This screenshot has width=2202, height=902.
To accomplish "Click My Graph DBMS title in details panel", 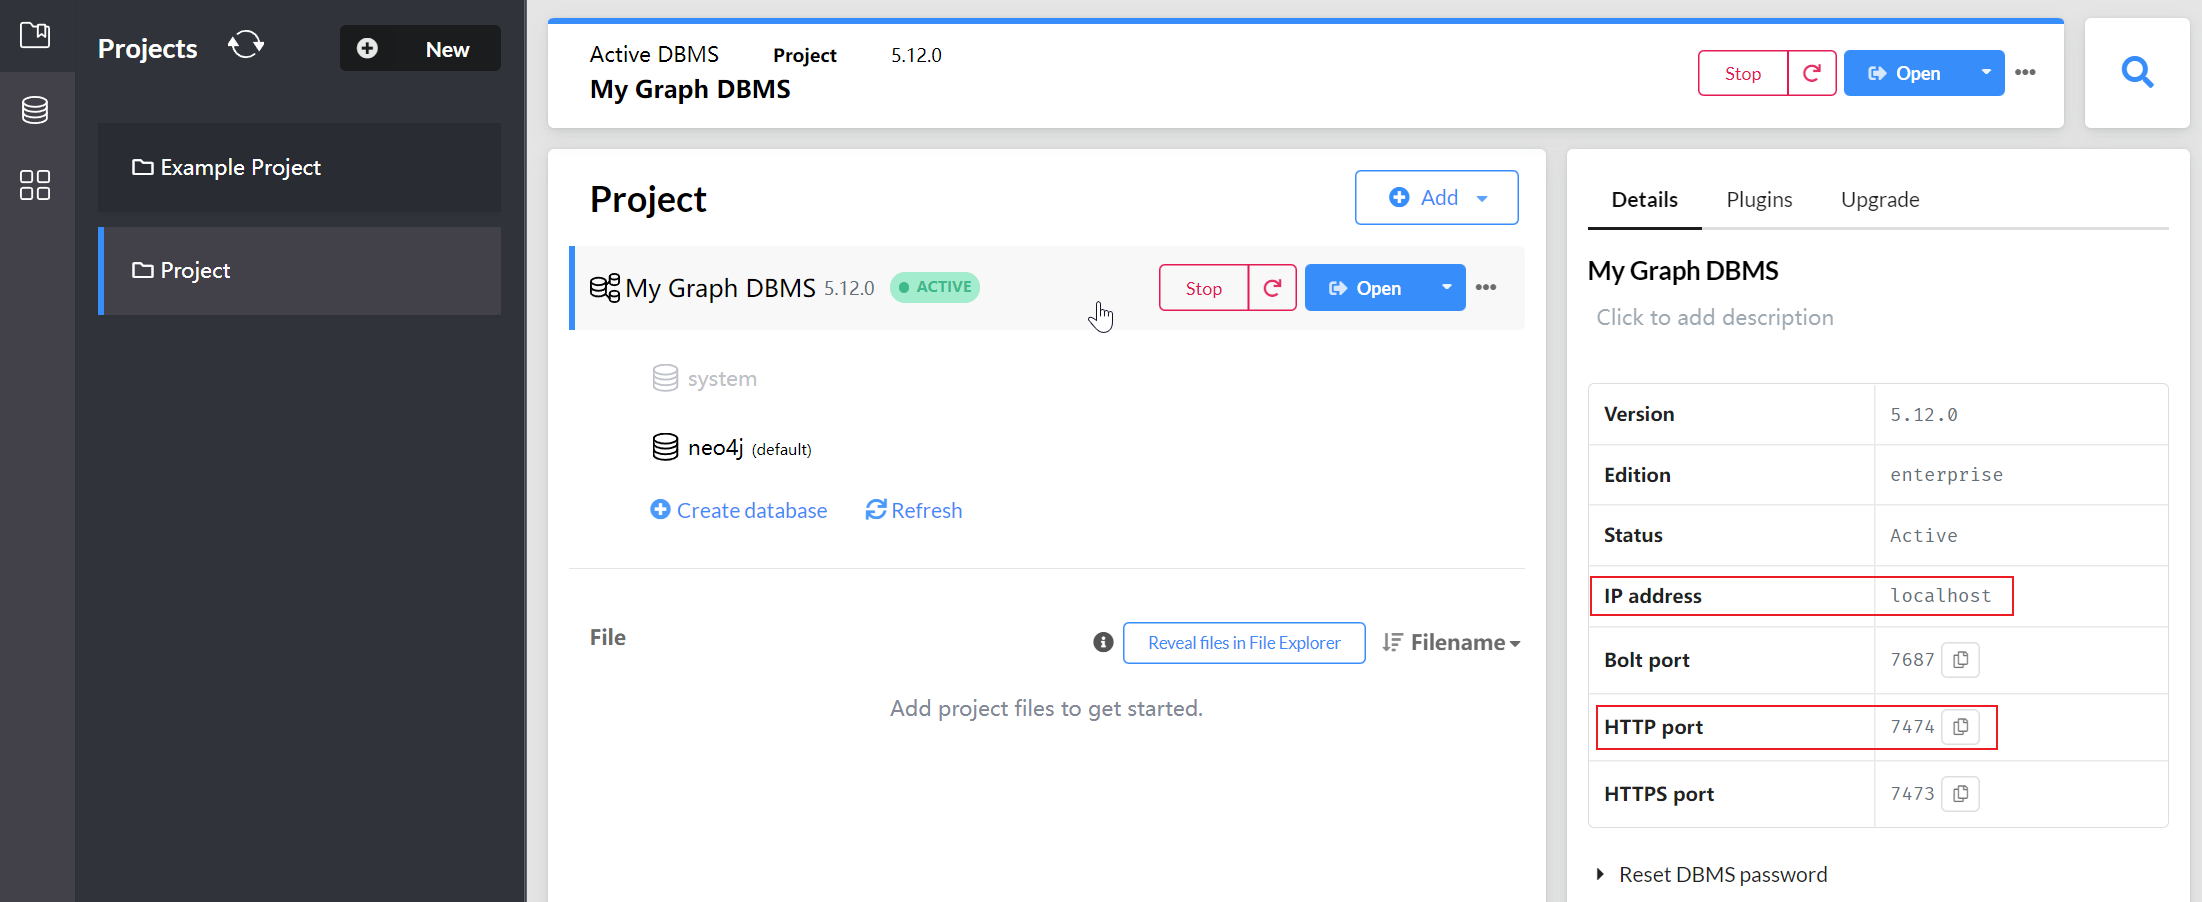I will pyautogui.click(x=1683, y=271).
